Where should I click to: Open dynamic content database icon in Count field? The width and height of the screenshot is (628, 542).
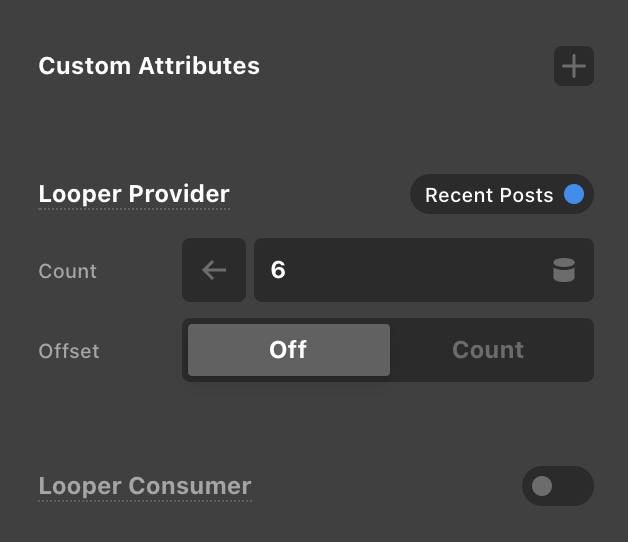pyautogui.click(x=564, y=270)
